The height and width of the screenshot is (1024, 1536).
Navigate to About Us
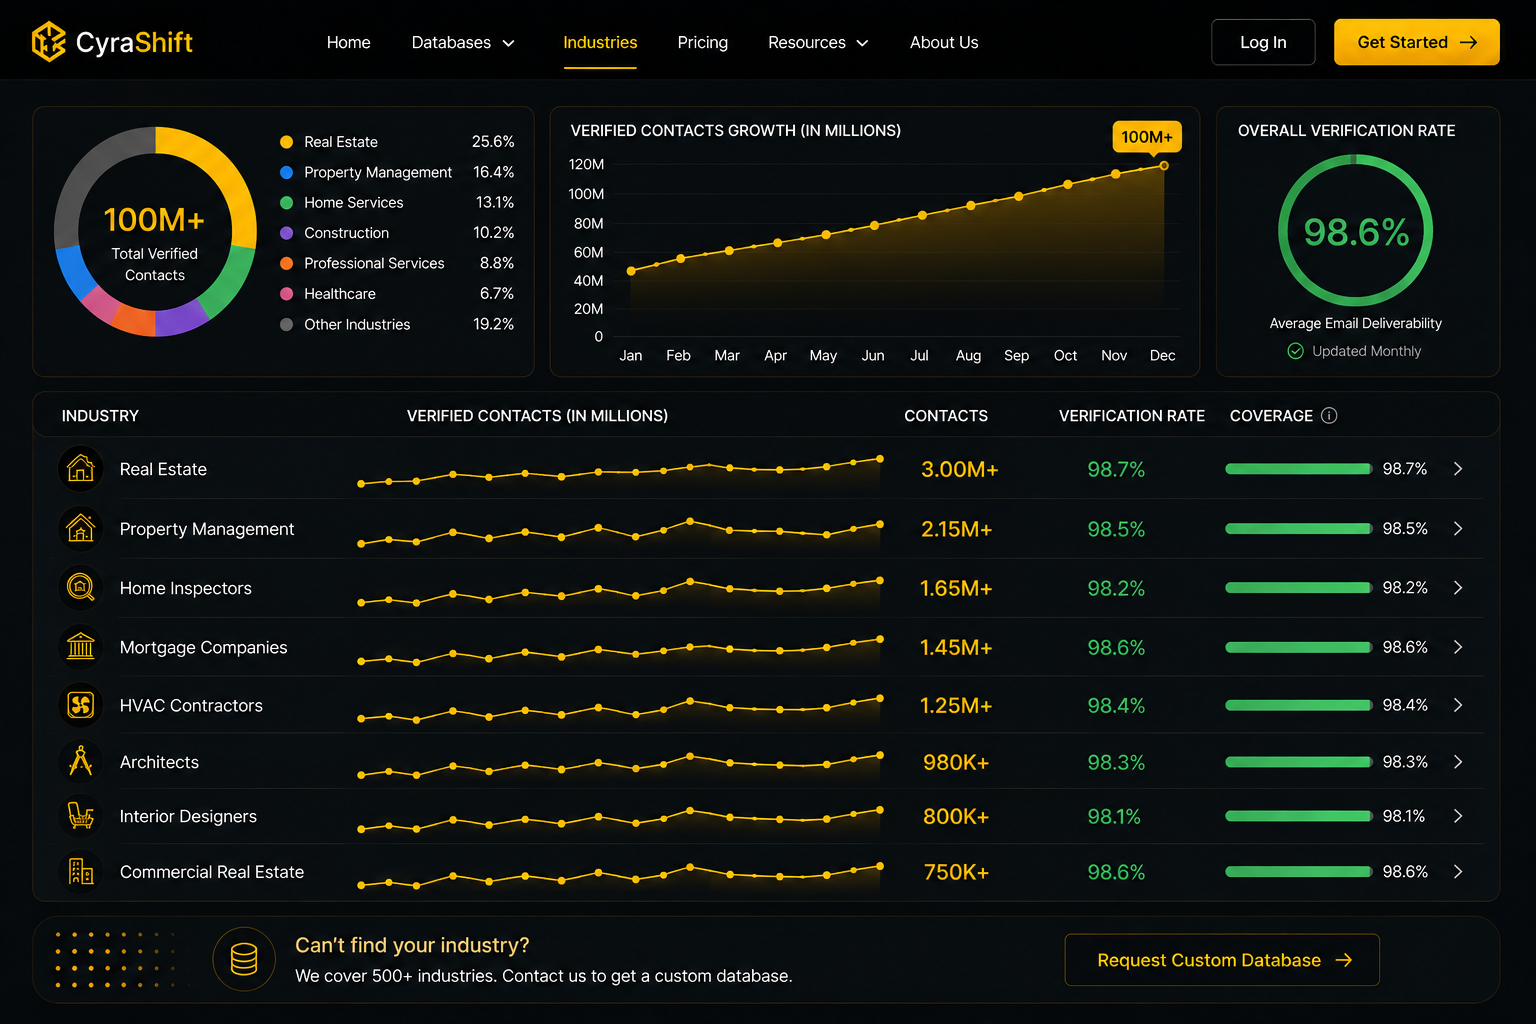944,42
